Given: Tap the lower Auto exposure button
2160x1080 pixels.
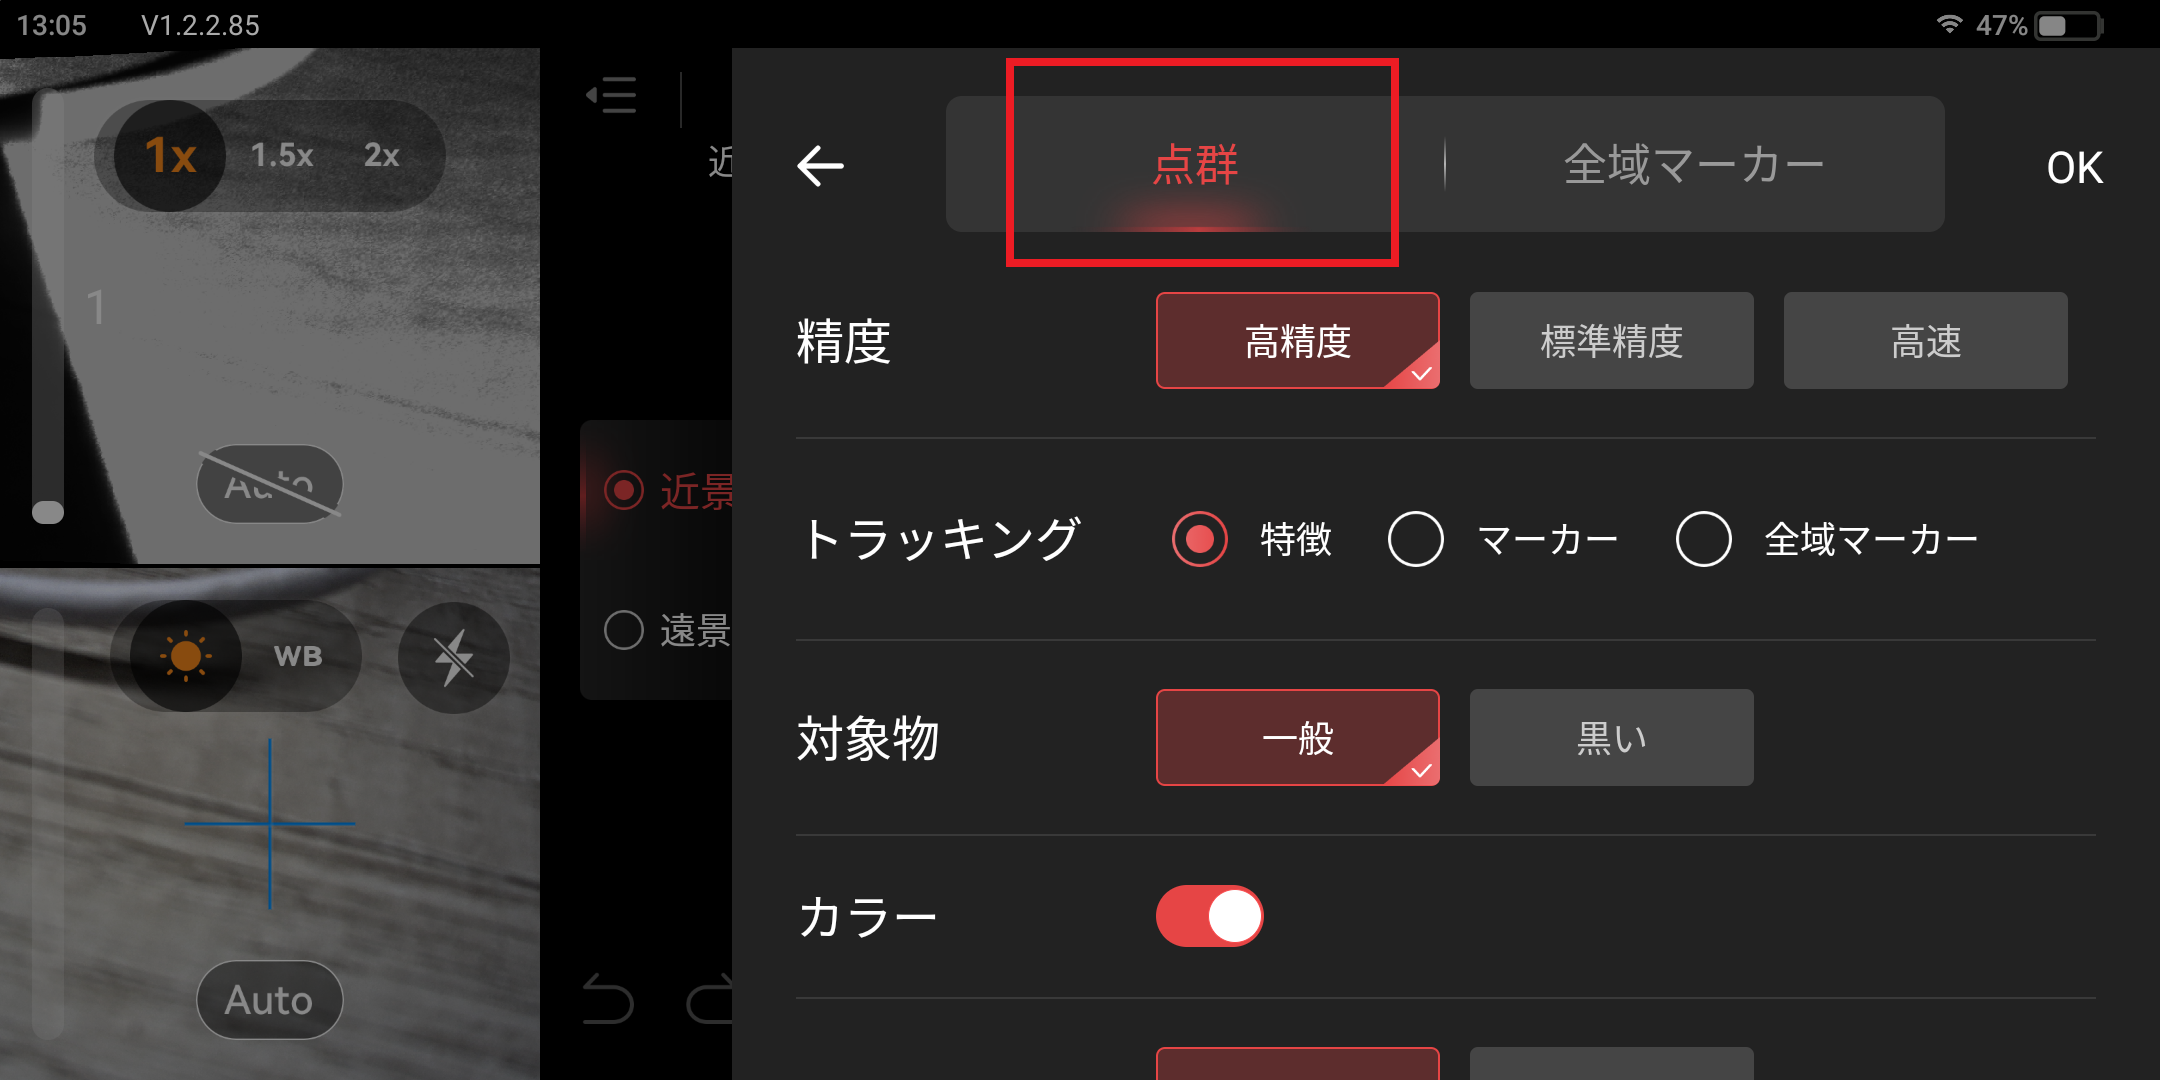Looking at the screenshot, I should (270, 1000).
